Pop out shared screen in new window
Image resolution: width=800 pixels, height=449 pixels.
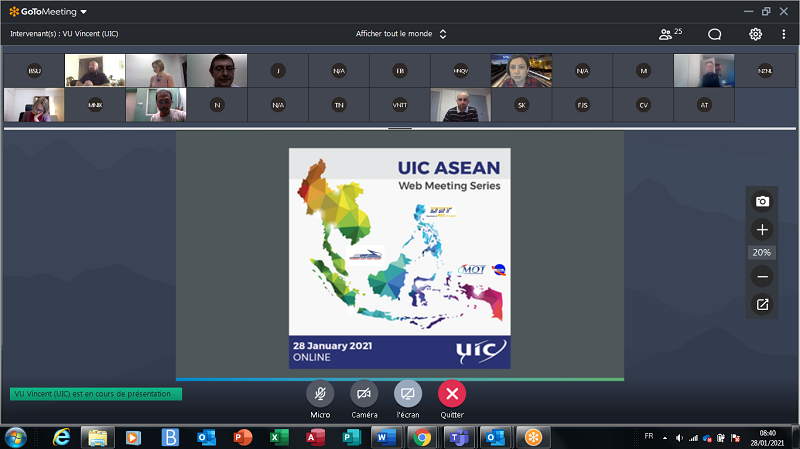(x=762, y=305)
